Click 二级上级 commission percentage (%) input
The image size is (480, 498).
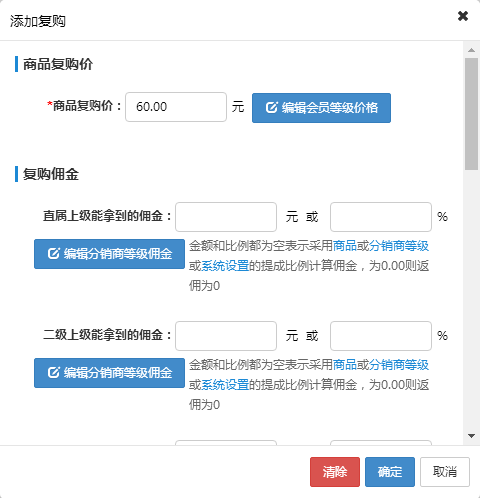pos(381,336)
